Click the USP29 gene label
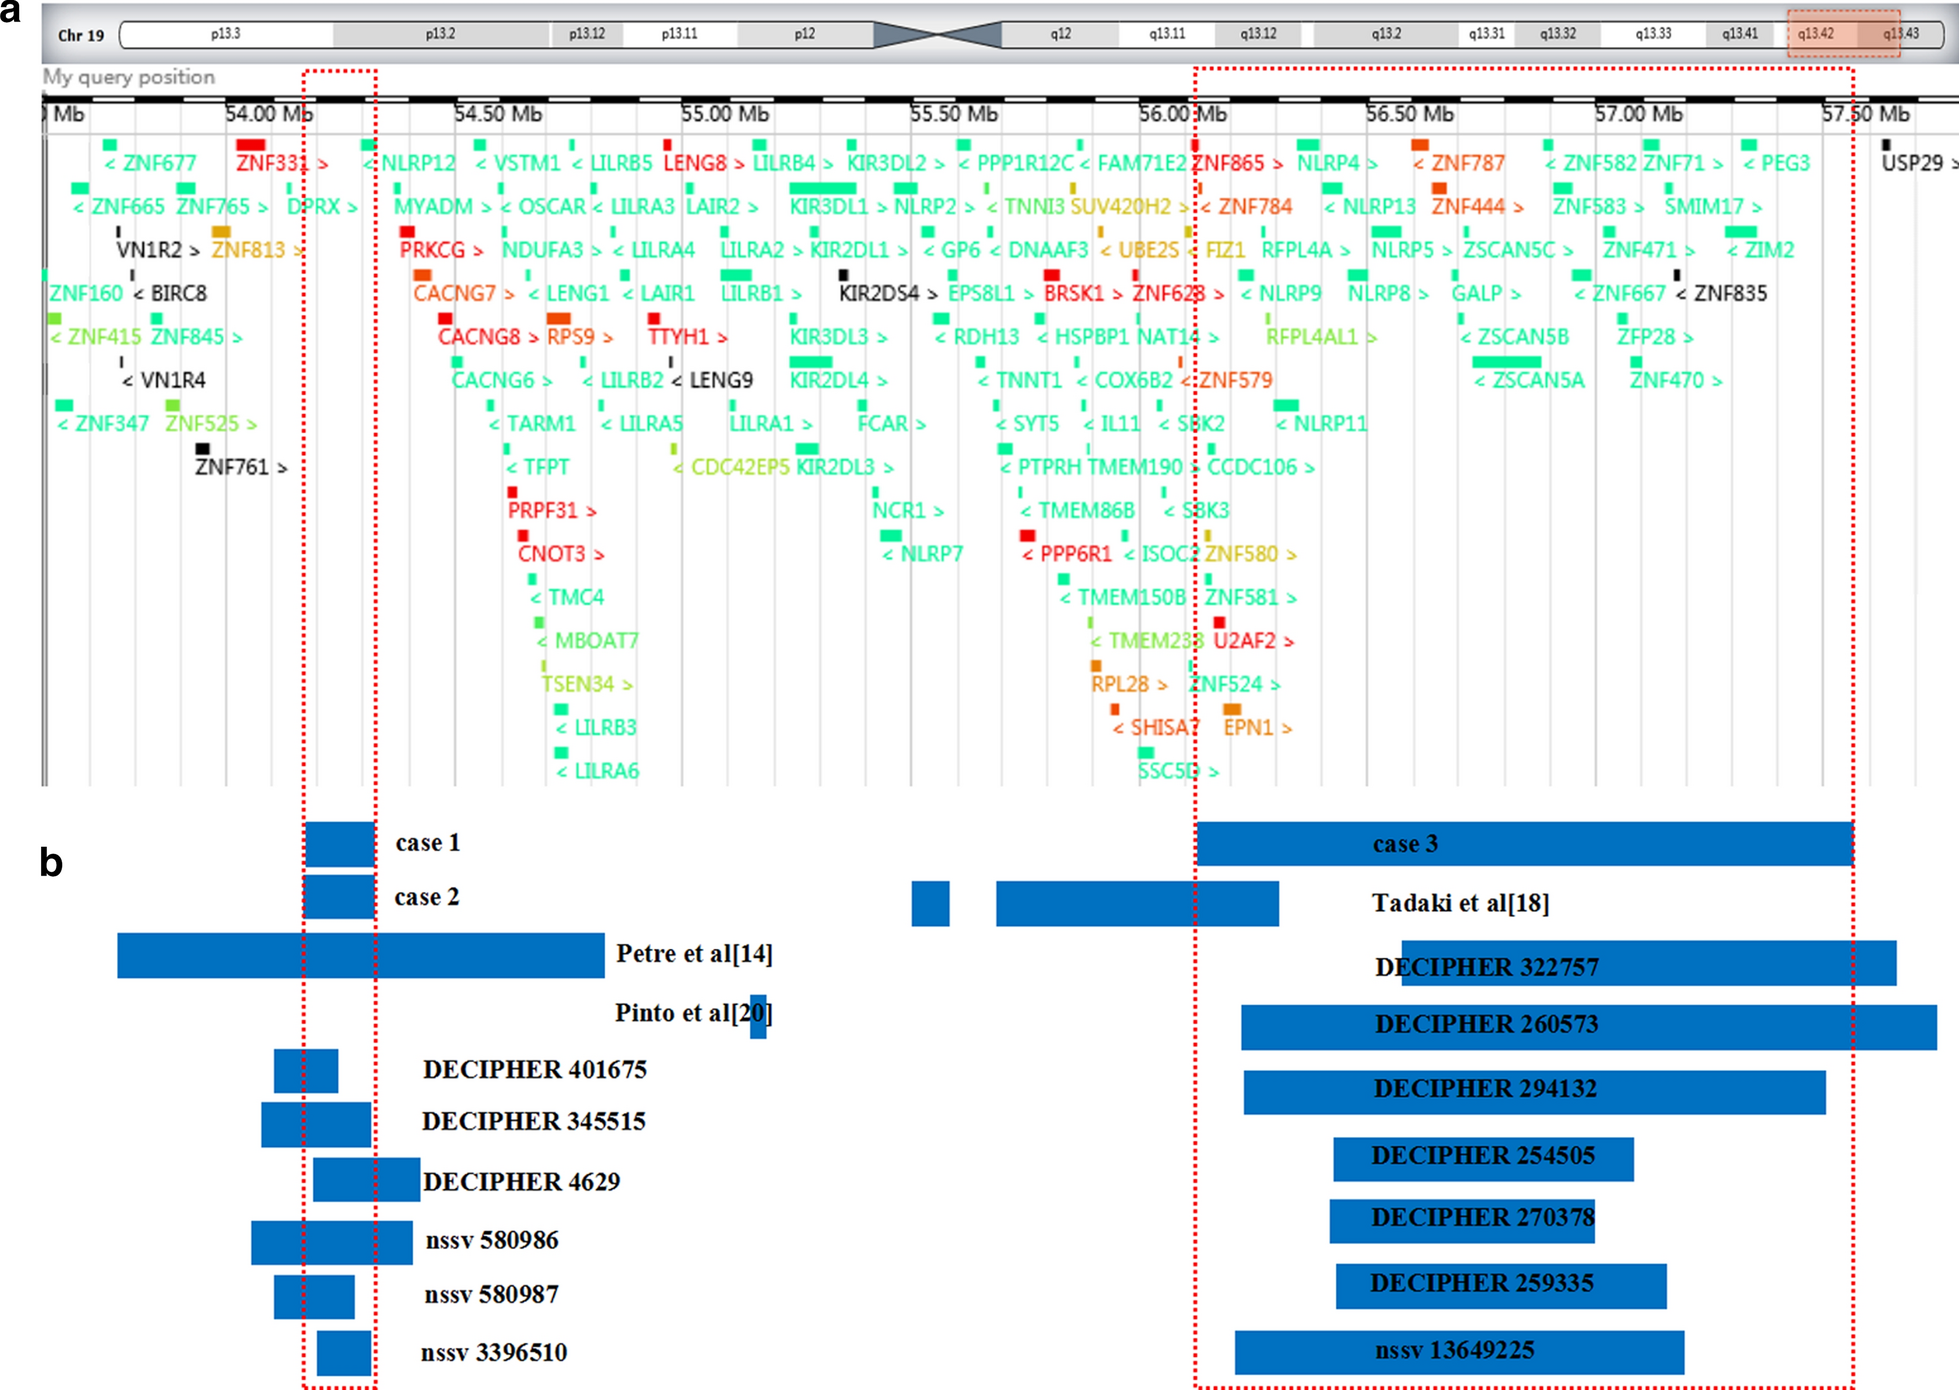This screenshot has height=1390, width=1959. (1912, 163)
